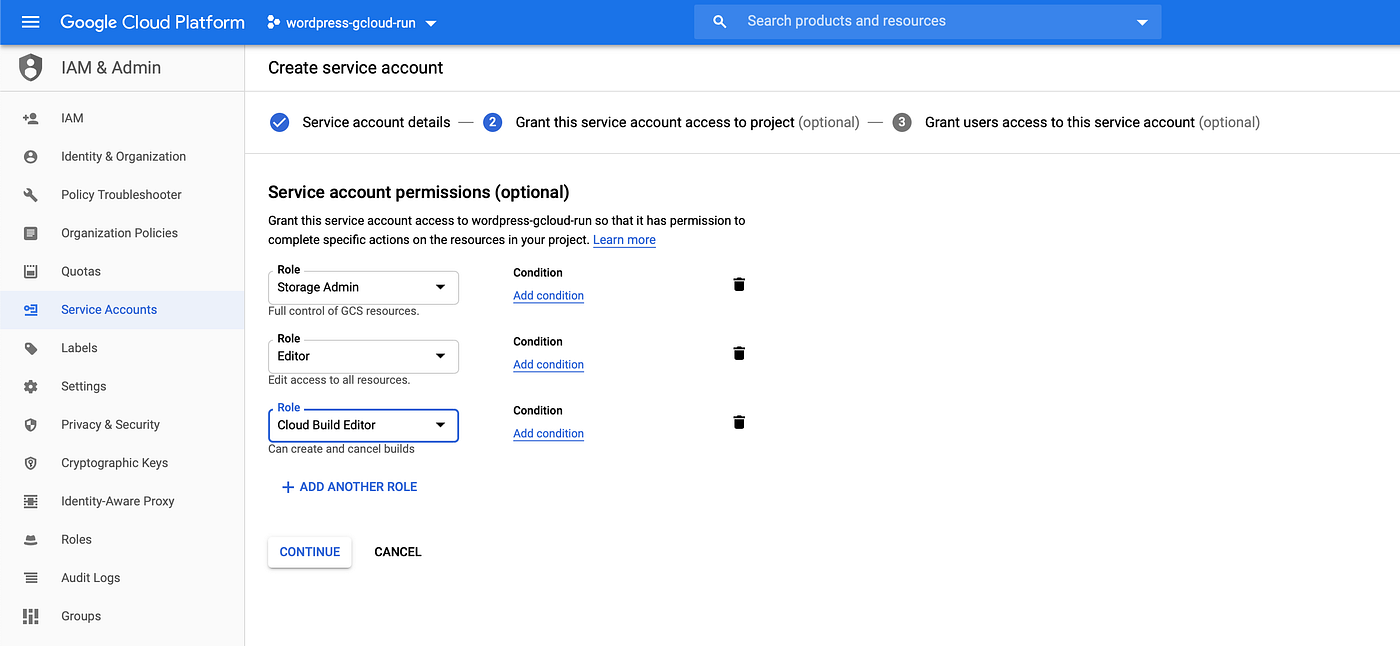The width and height of the screenshot is (1400, 646).
Task: Click the CONTINUE button
Action: [x=309, y=551]
